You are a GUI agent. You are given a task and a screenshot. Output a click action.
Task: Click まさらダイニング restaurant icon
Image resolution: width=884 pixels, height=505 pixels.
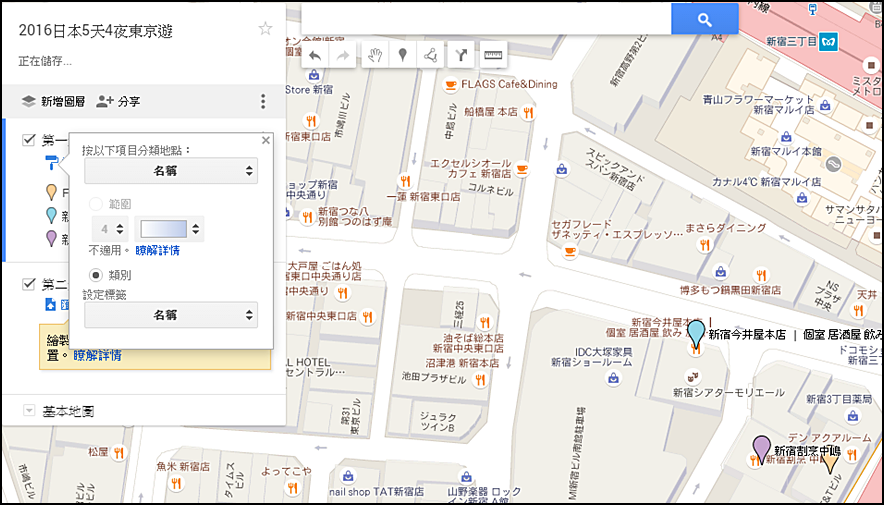pyautogui.click(x=704, y=245)
